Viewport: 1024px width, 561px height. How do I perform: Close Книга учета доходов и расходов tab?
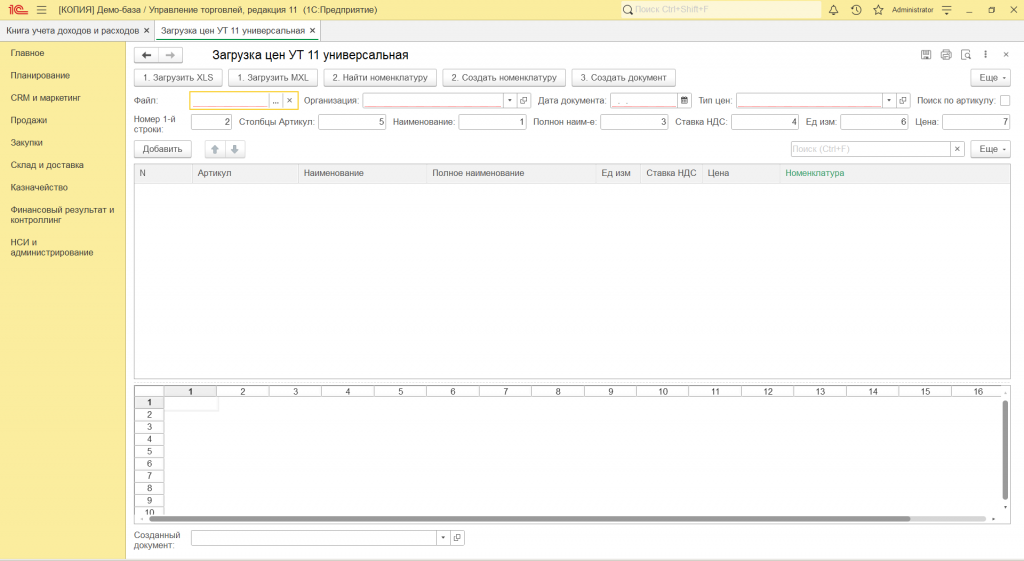tap(147, 31)
